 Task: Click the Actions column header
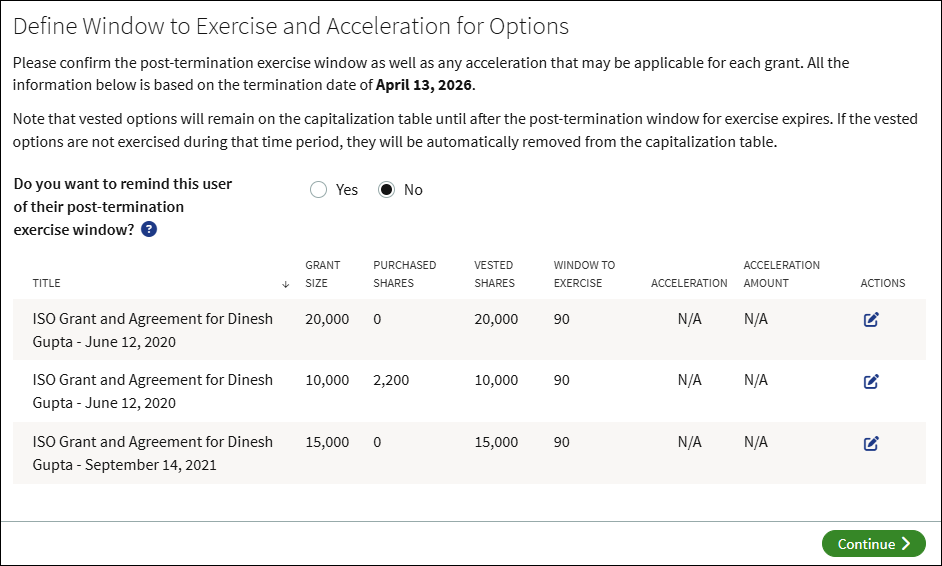click(883, 283)
